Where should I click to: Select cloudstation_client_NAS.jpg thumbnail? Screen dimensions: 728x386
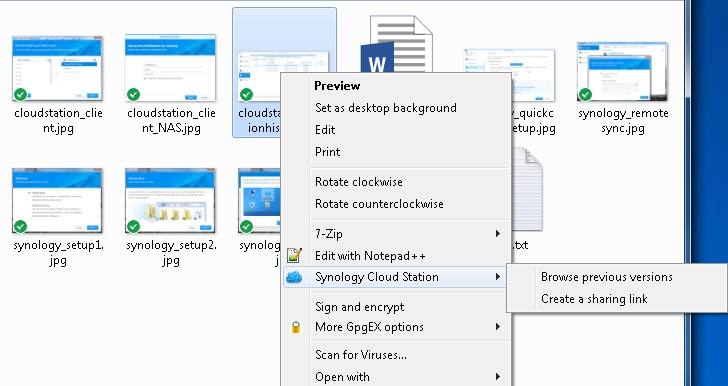pos(170,68)
